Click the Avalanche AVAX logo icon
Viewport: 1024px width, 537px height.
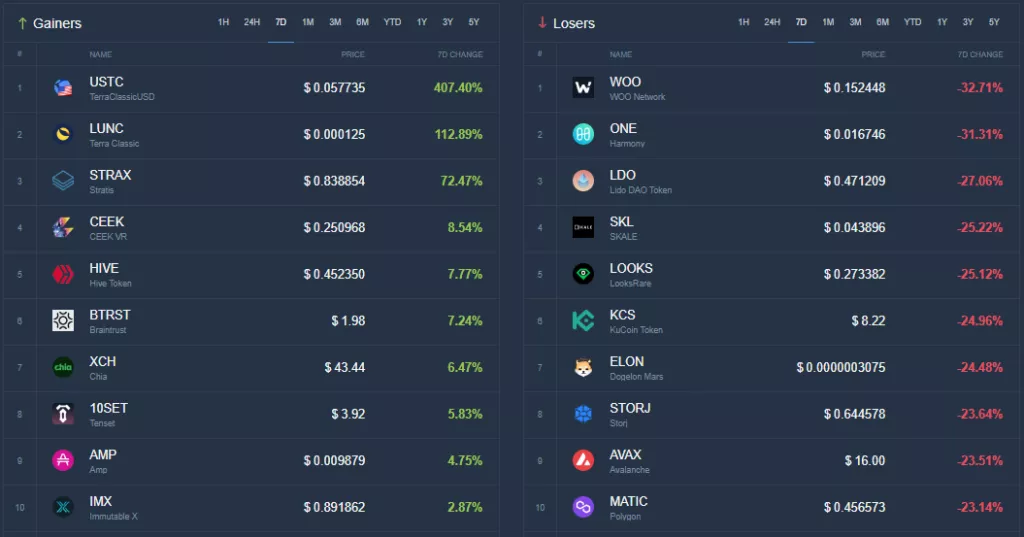click(x=583, y=460)
